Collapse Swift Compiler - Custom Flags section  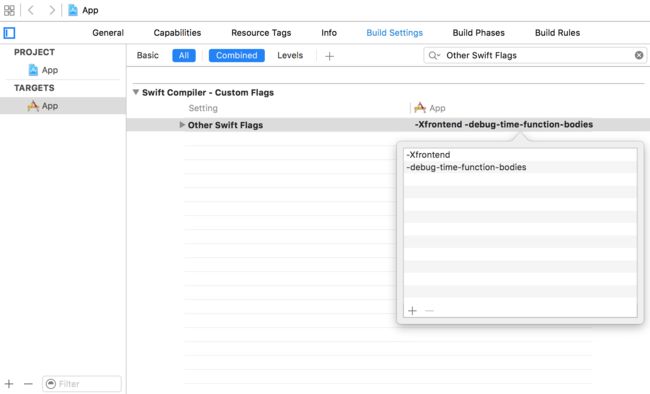point(136,92)
